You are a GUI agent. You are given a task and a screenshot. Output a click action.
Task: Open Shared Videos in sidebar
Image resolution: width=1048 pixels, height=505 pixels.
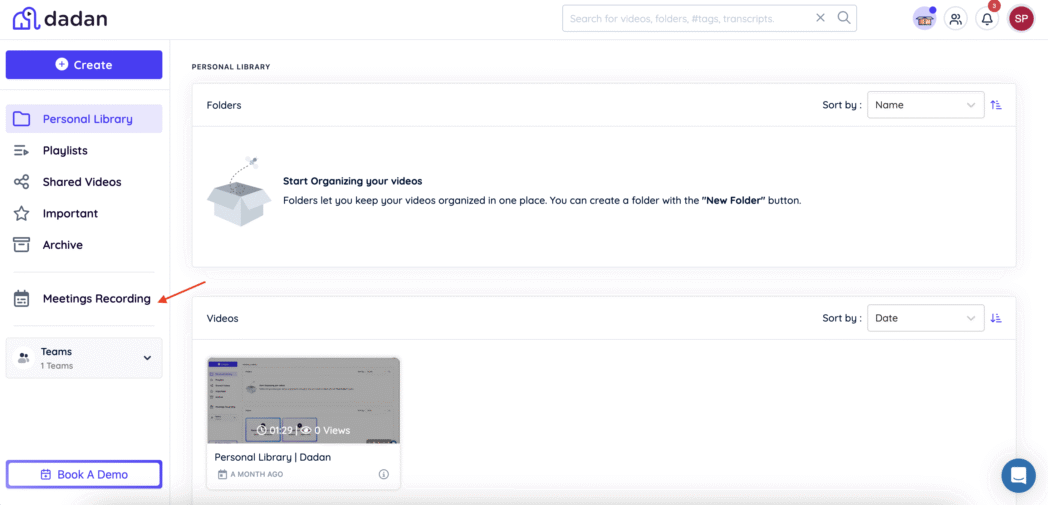tap(84, 182)
